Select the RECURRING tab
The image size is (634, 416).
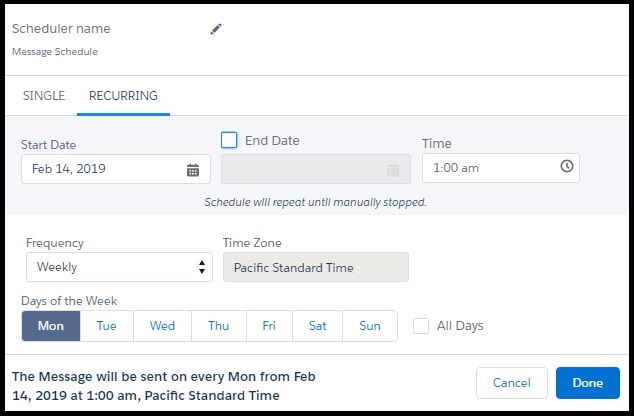coord(123,96)
